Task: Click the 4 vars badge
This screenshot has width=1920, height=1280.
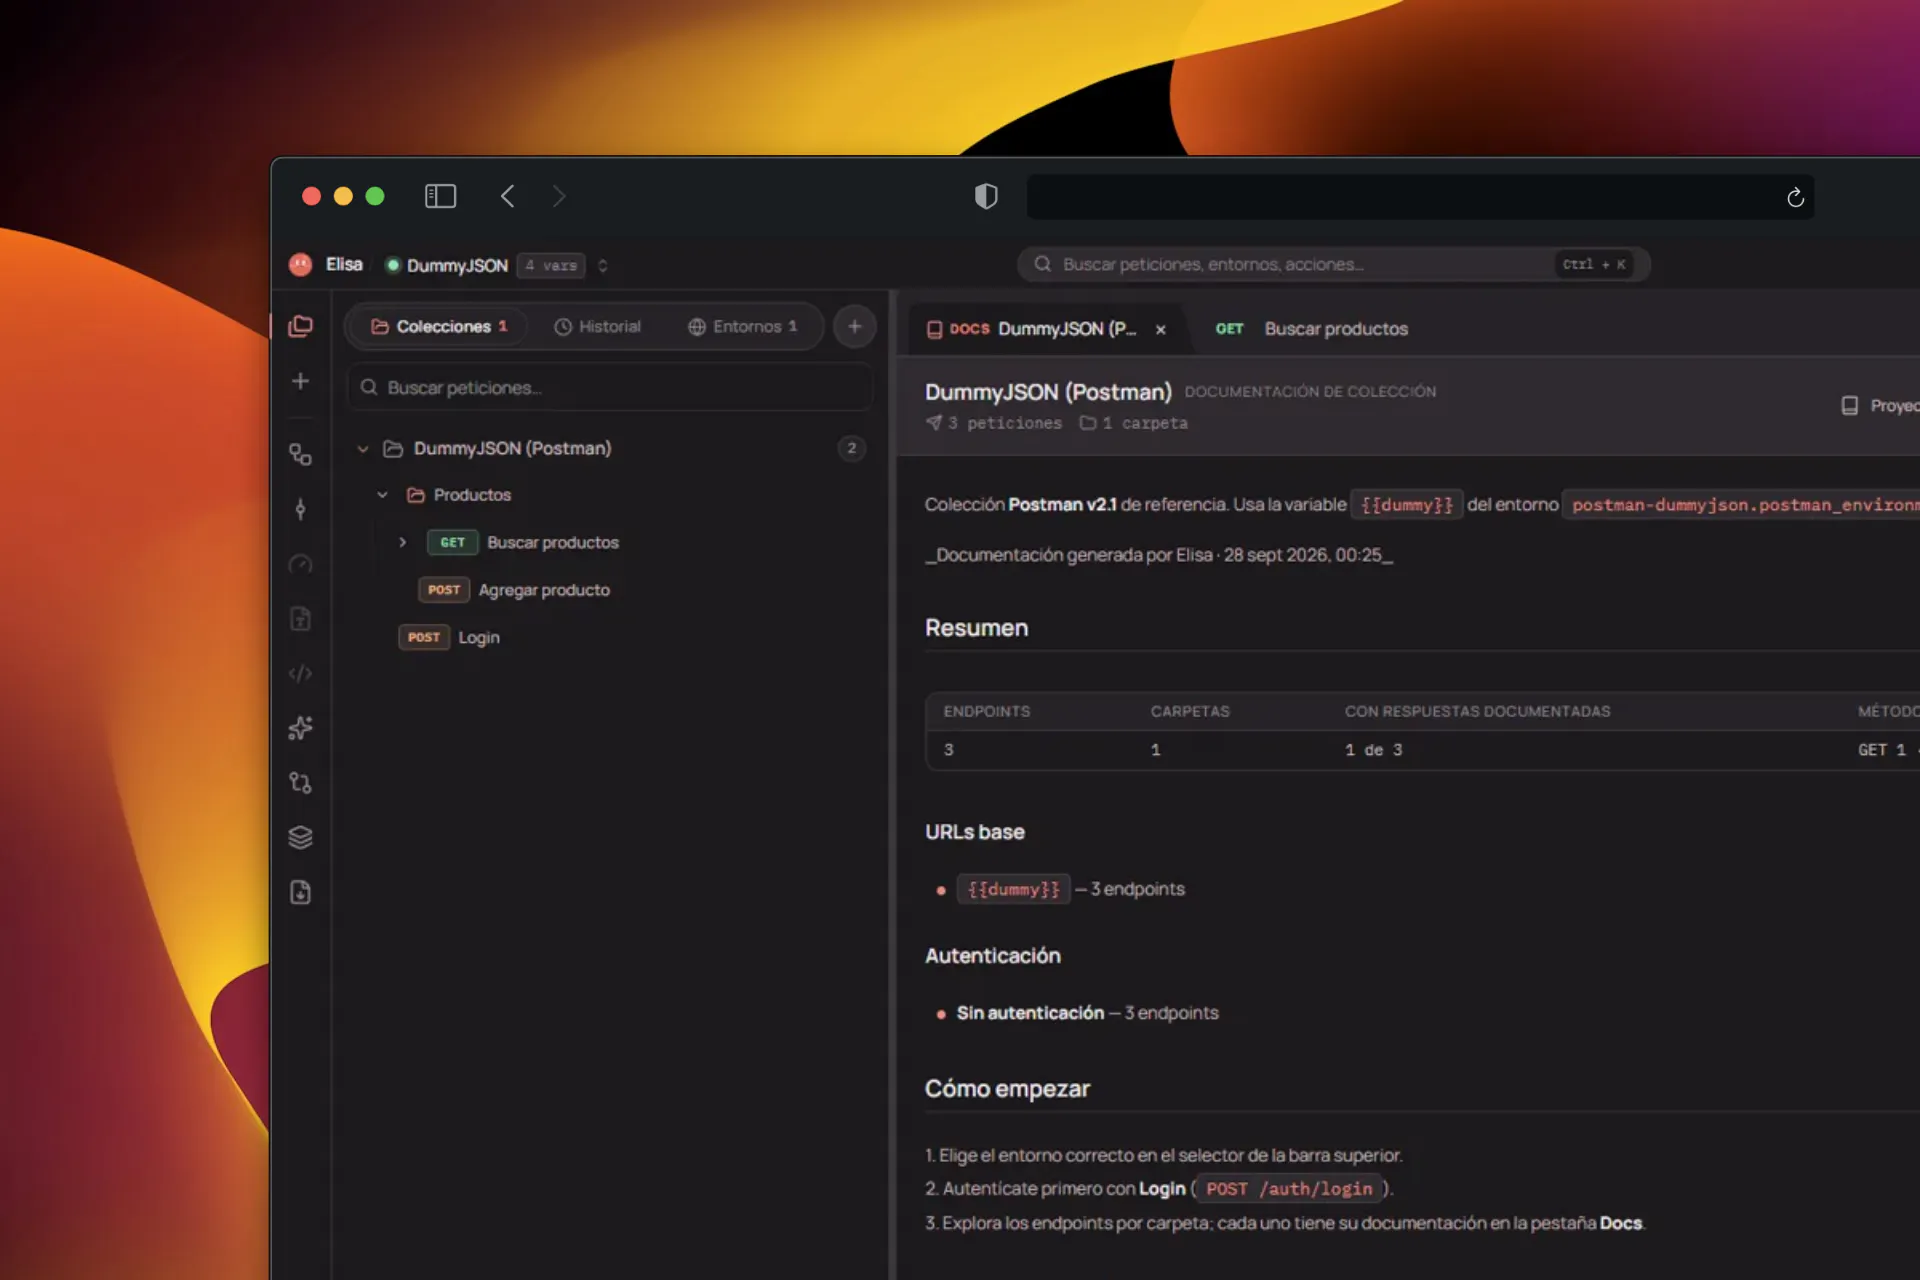Action: click(x=551, y=265)
